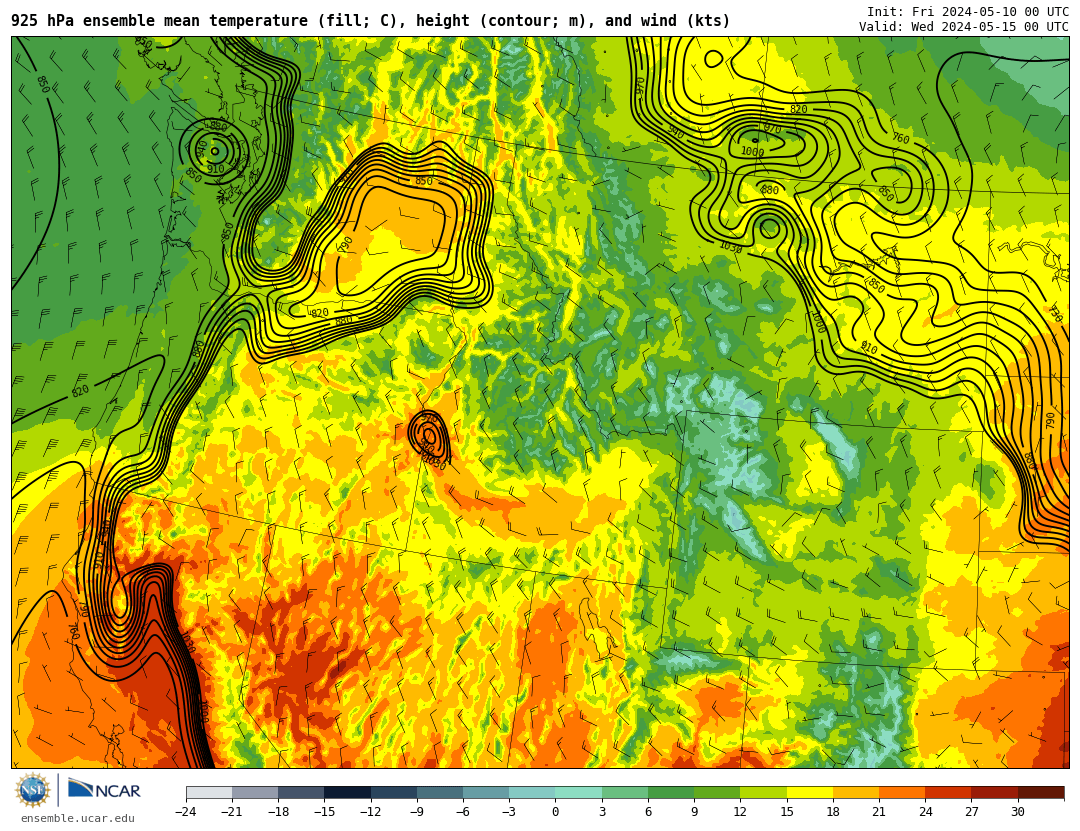Pick the -18 to -15 slate swatch

[302, 792]
